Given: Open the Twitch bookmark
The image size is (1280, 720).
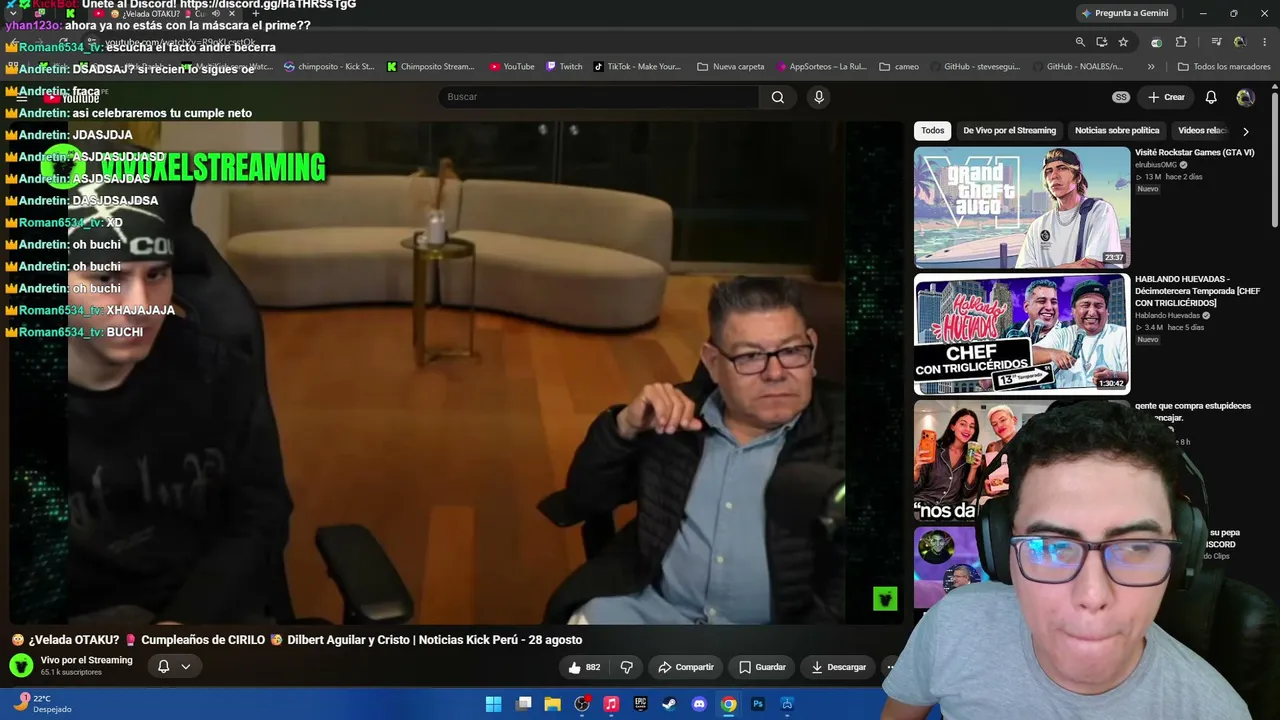Looking at the screenshot, I should point(564,67).
